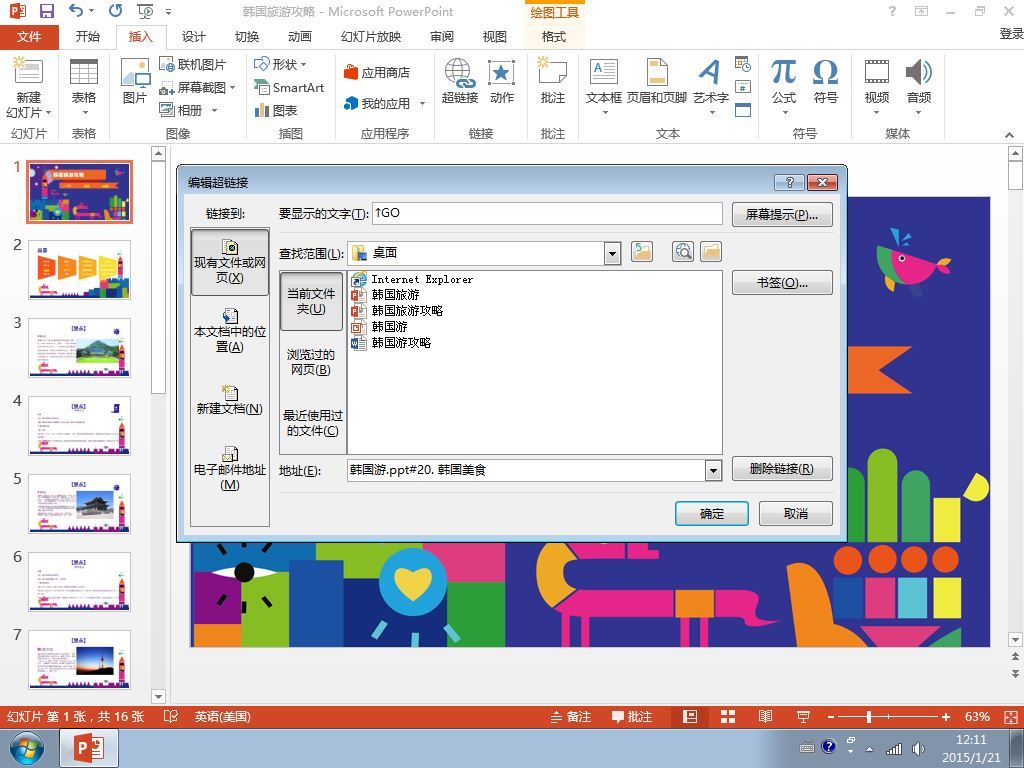1024x768 pixels.
Task: Switch to Slide Sorter view in status bar
Action: (x=728, y=716)
